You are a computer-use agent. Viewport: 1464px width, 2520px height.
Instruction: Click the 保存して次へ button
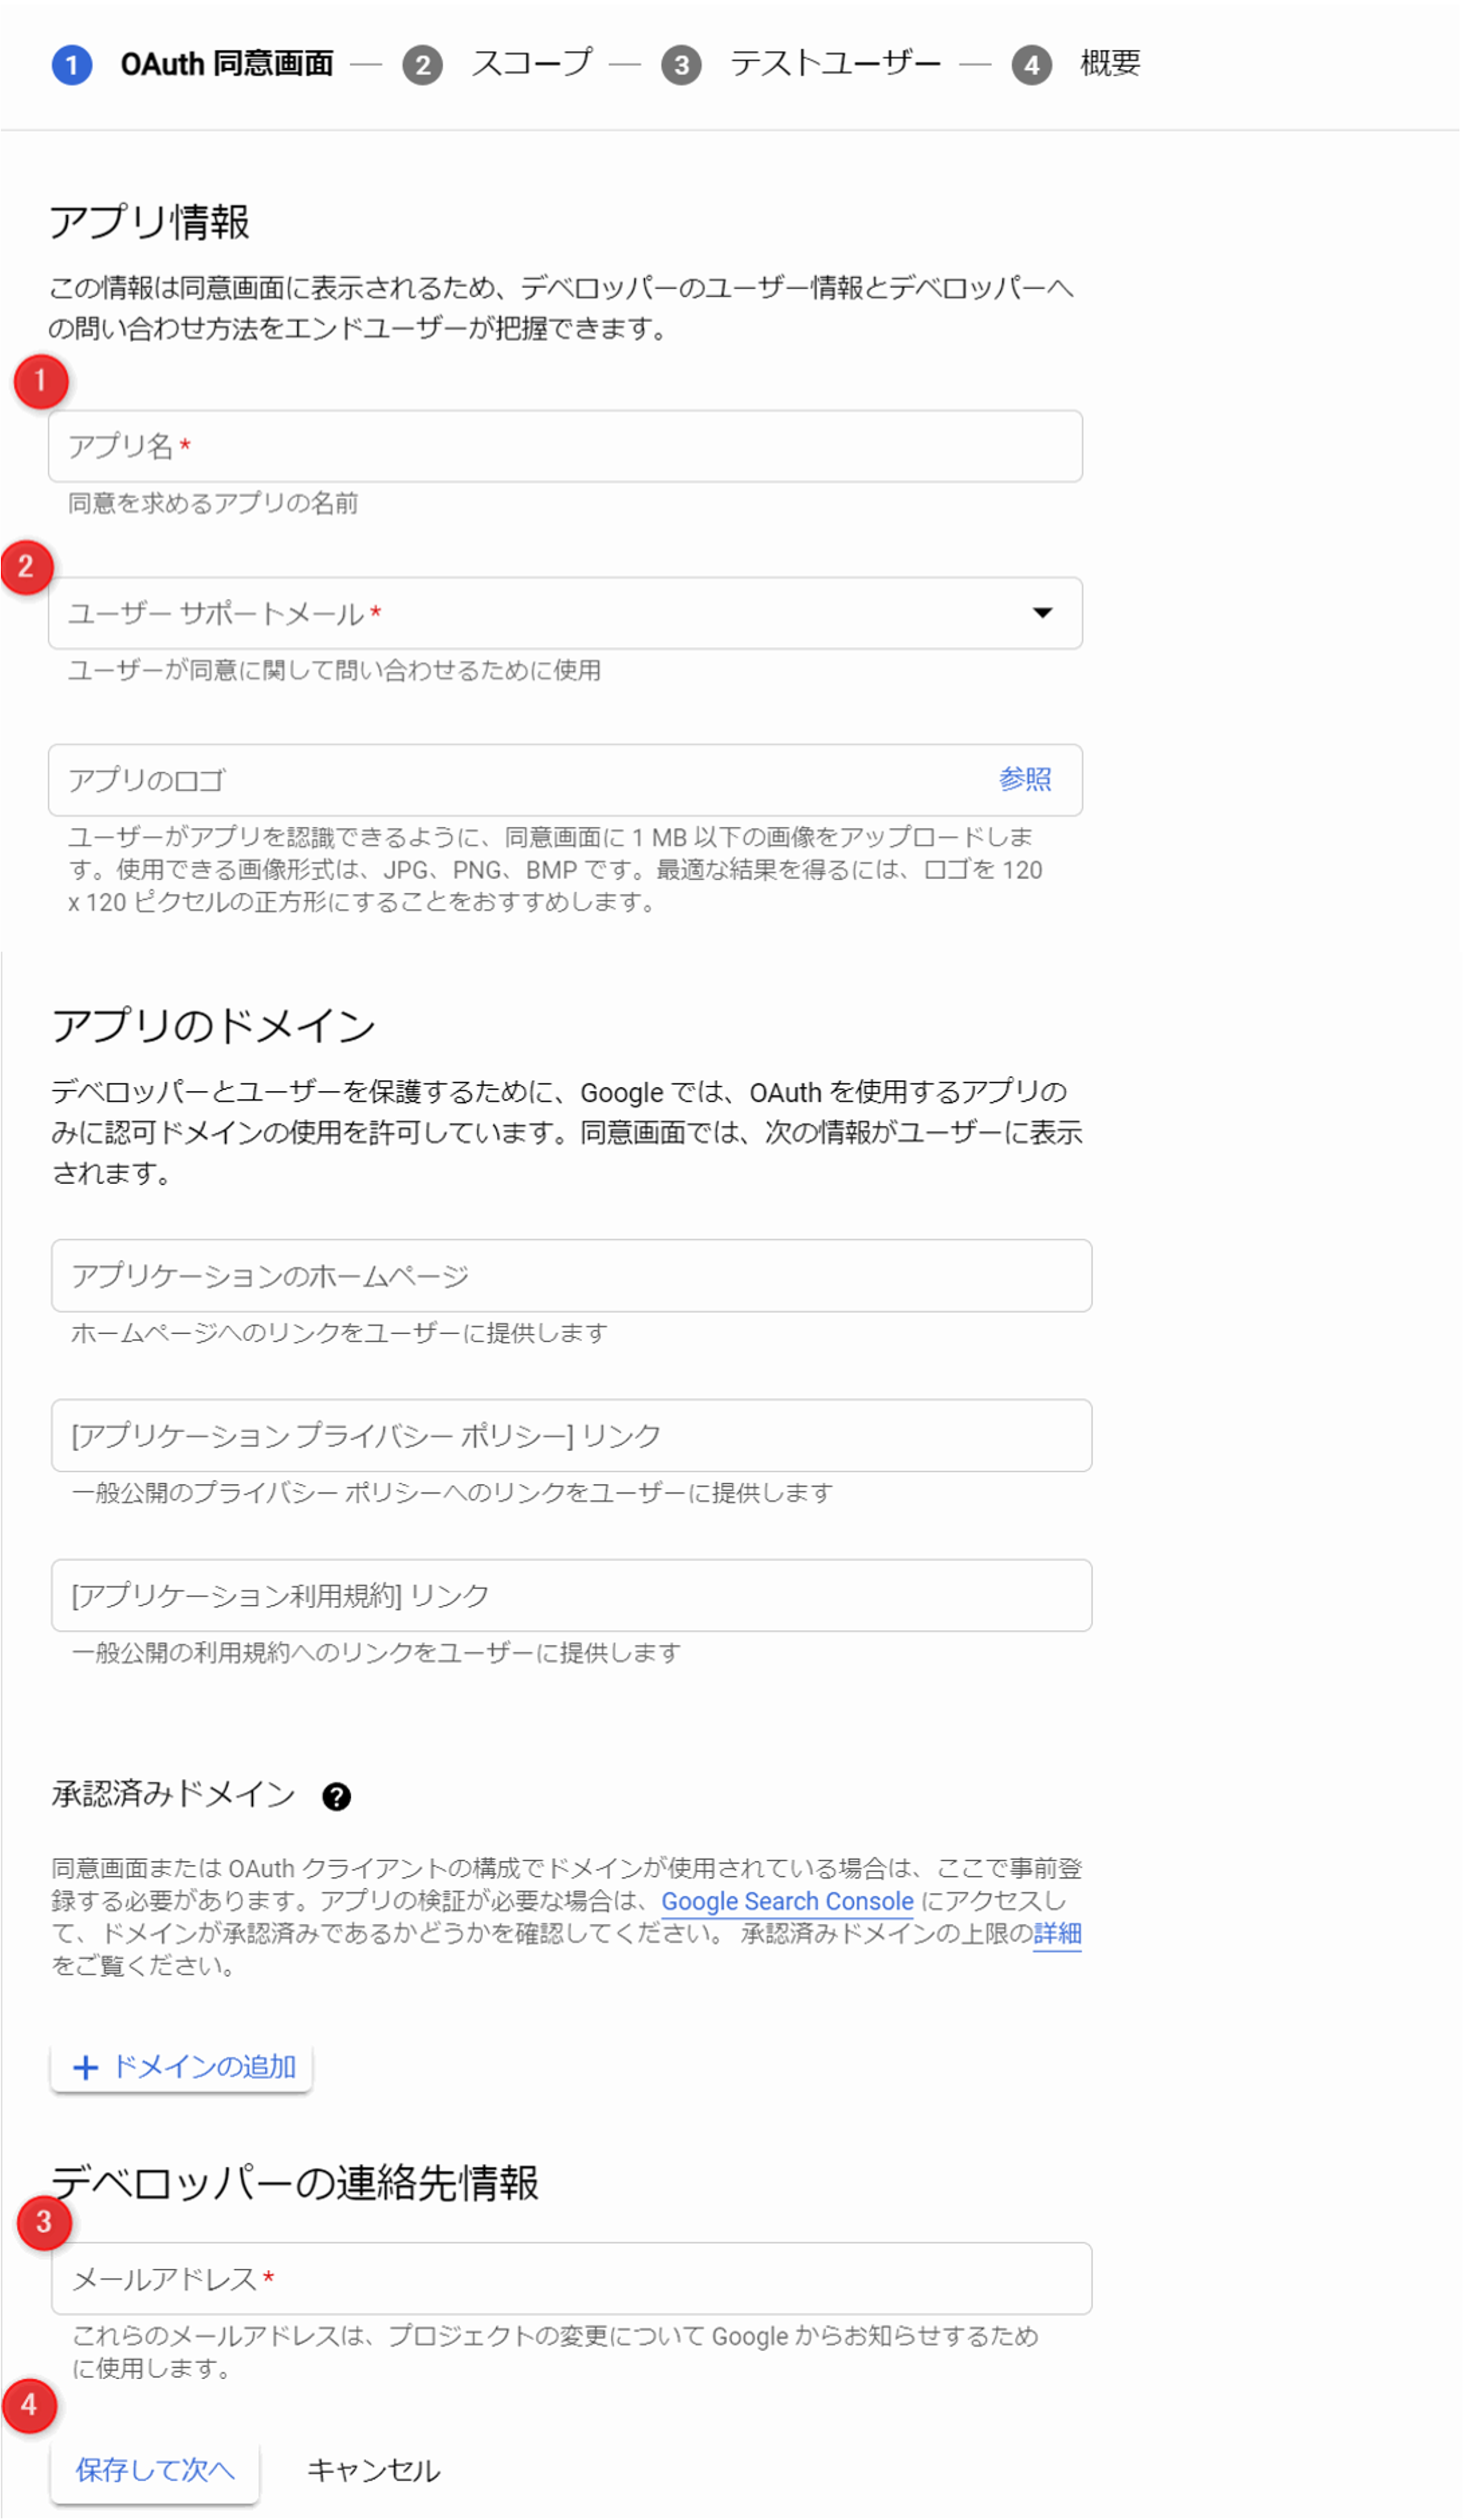point(155,2470)
